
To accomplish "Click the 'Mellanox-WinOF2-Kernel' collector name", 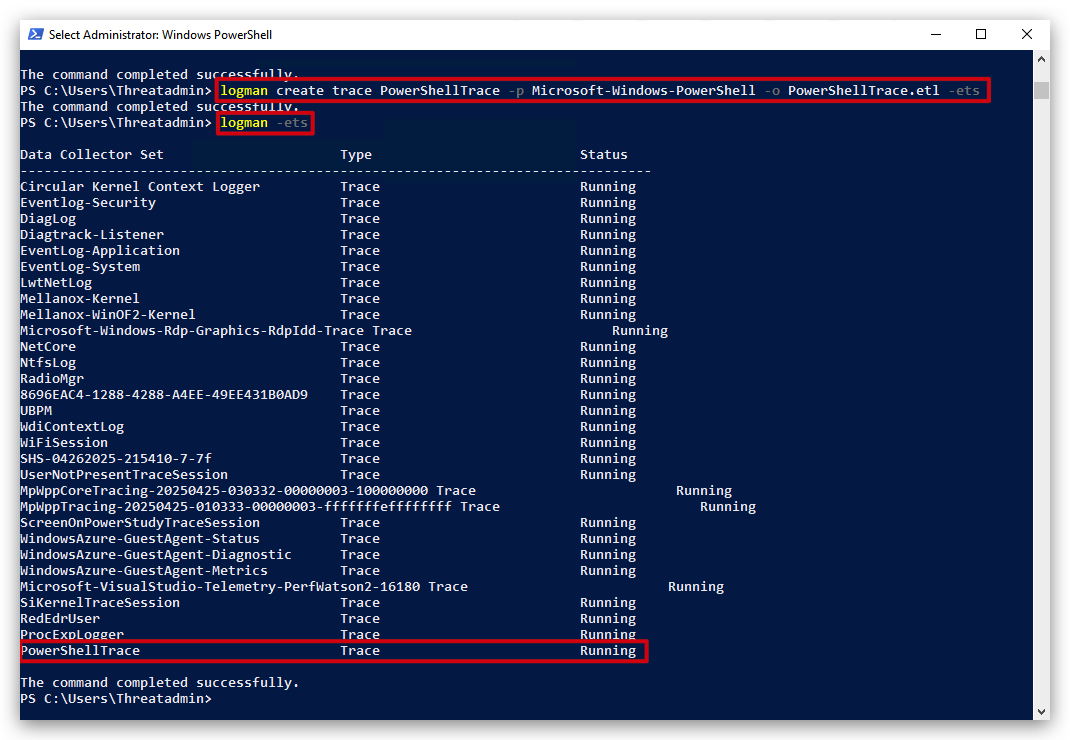I will coord(108,315).
